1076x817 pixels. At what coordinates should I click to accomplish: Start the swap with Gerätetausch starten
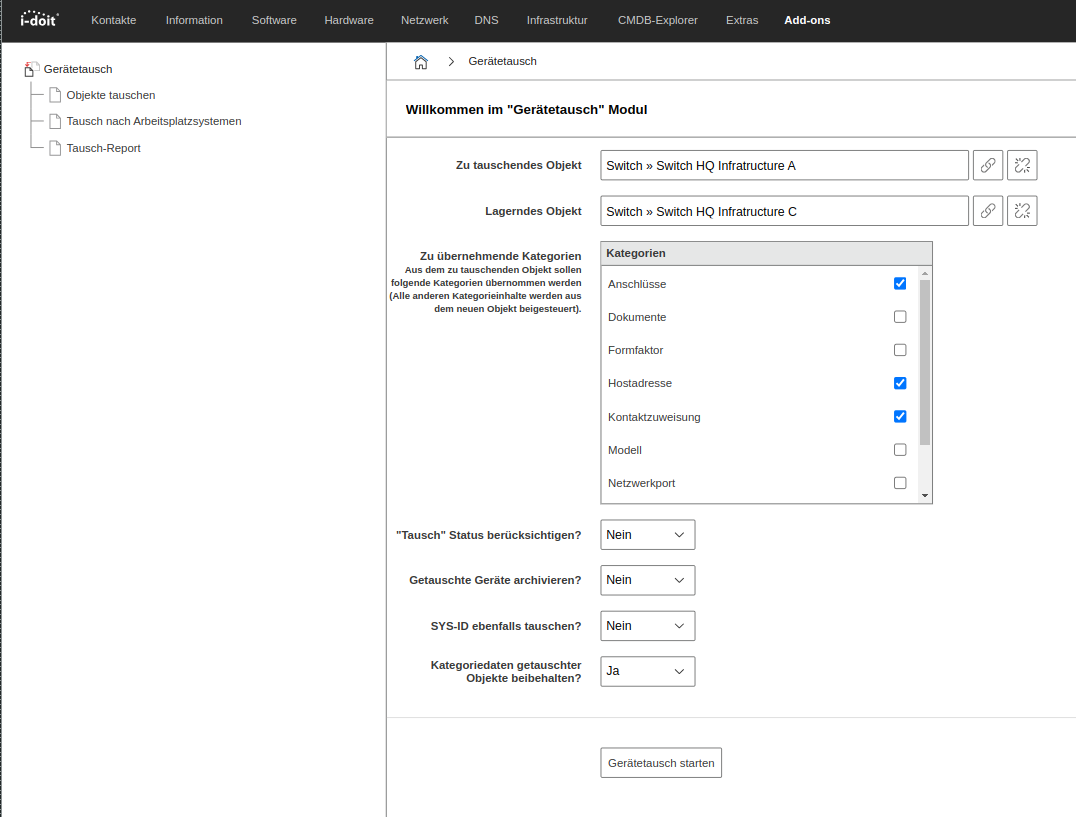click(x=661, y=763)
